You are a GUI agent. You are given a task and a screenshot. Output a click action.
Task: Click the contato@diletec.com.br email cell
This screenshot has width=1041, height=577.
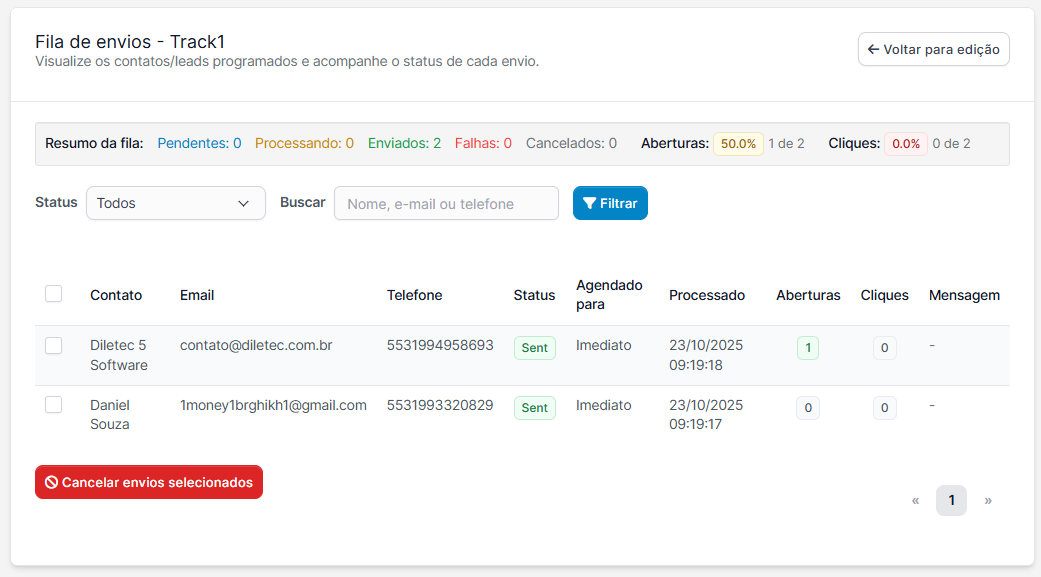(256, 346)
